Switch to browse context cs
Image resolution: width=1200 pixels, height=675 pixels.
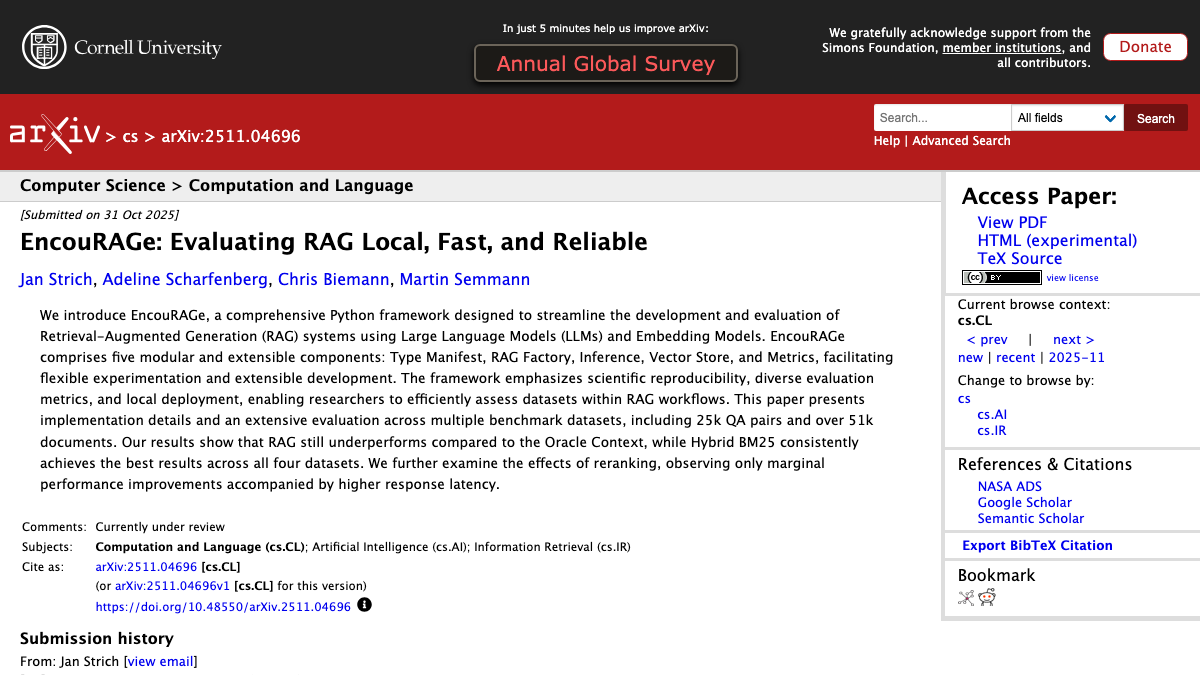click(x=964, y=398)
